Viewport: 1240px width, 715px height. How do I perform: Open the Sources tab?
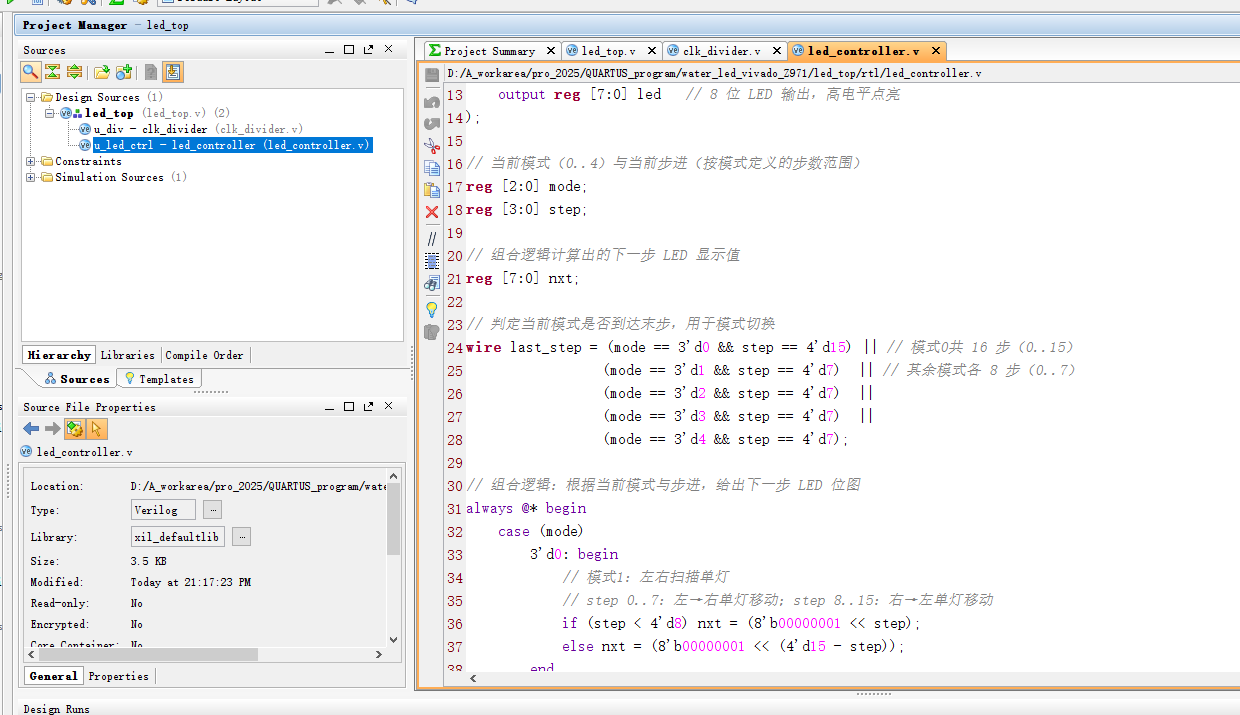click(x=77, y=379)
